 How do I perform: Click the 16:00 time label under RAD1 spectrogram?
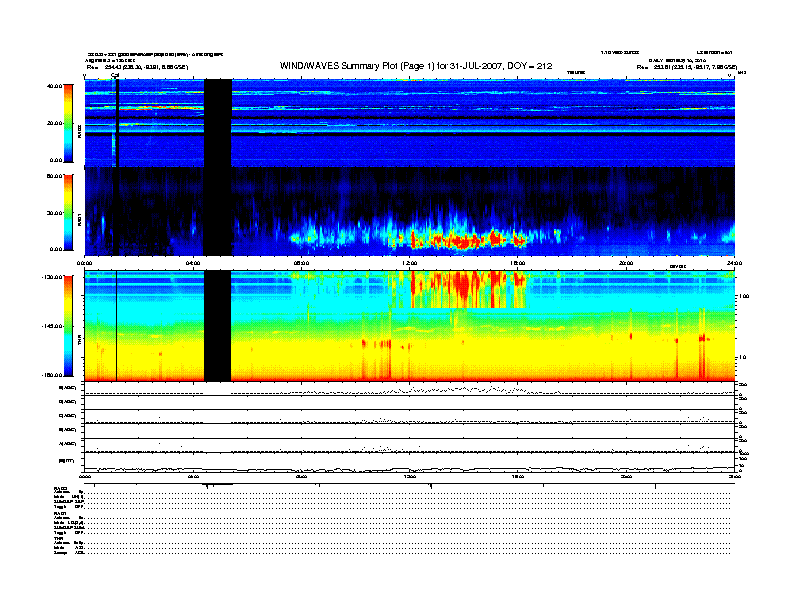pyautogui.click(x=518, y=263)
